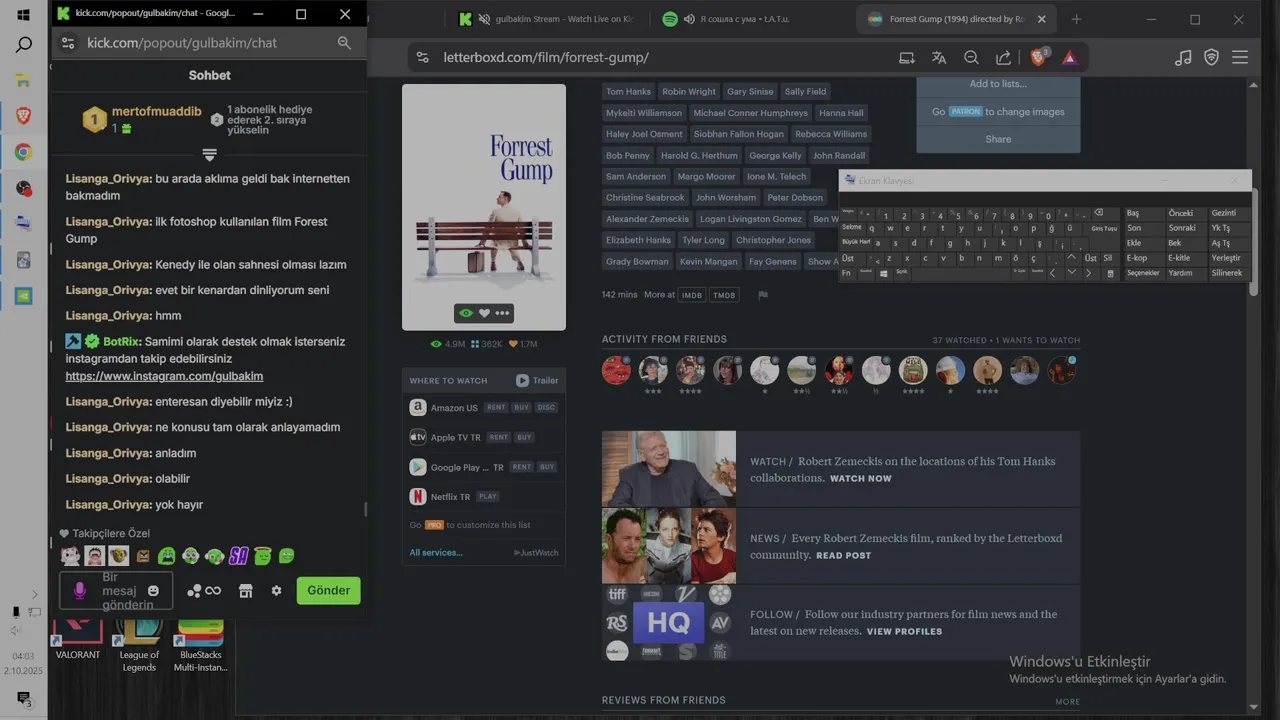The height and width of the screenshot is (720, 1280).
Task: Open the Brave VPN shield icon
Action: [1211, 58]
